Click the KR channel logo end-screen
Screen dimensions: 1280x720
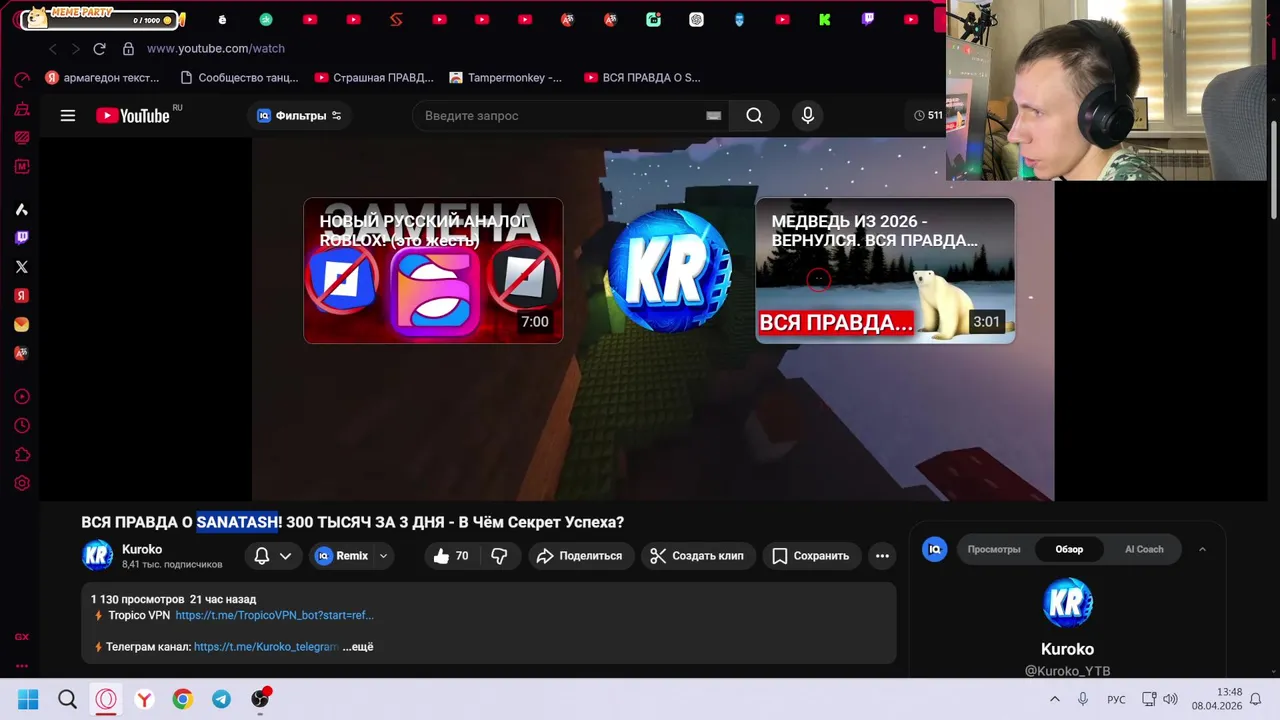pos(669,270)
